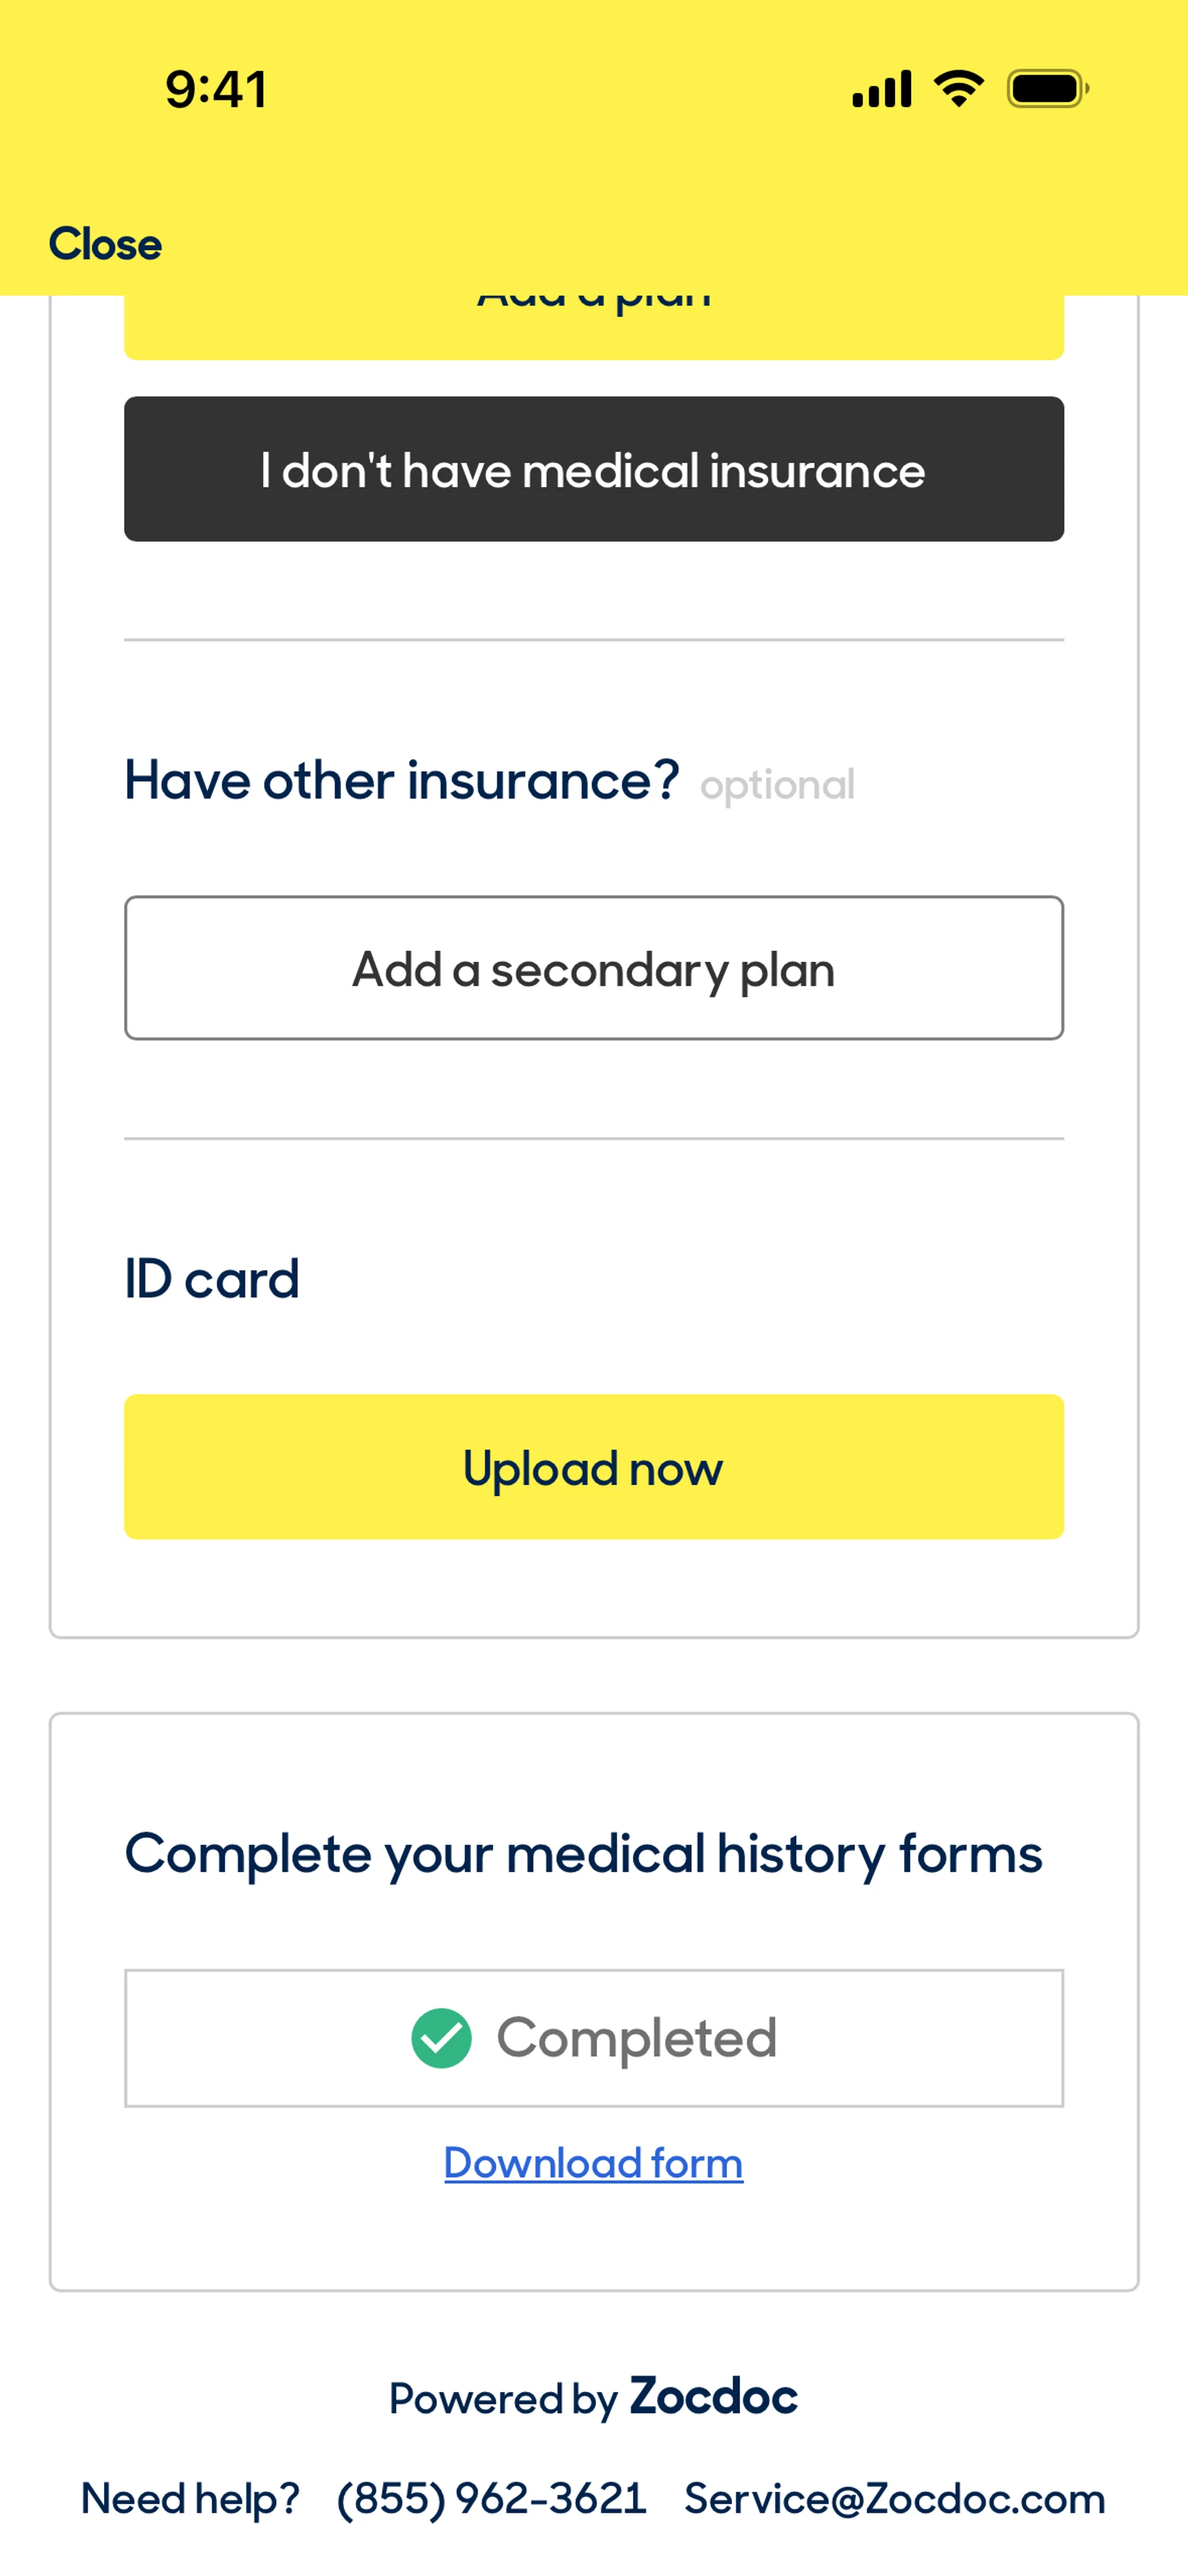
Task: Tap the Need help? label
Action: (190, 2499)
